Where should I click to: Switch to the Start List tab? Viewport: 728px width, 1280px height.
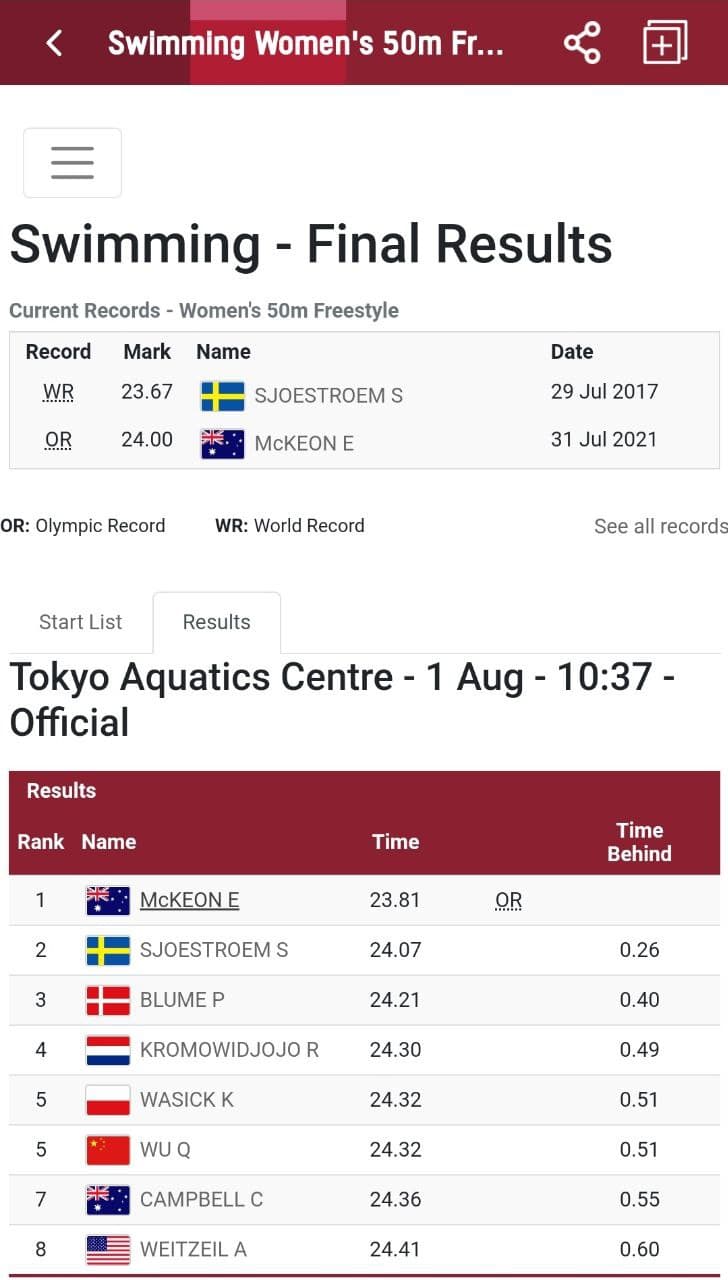[x=80, y=622]
